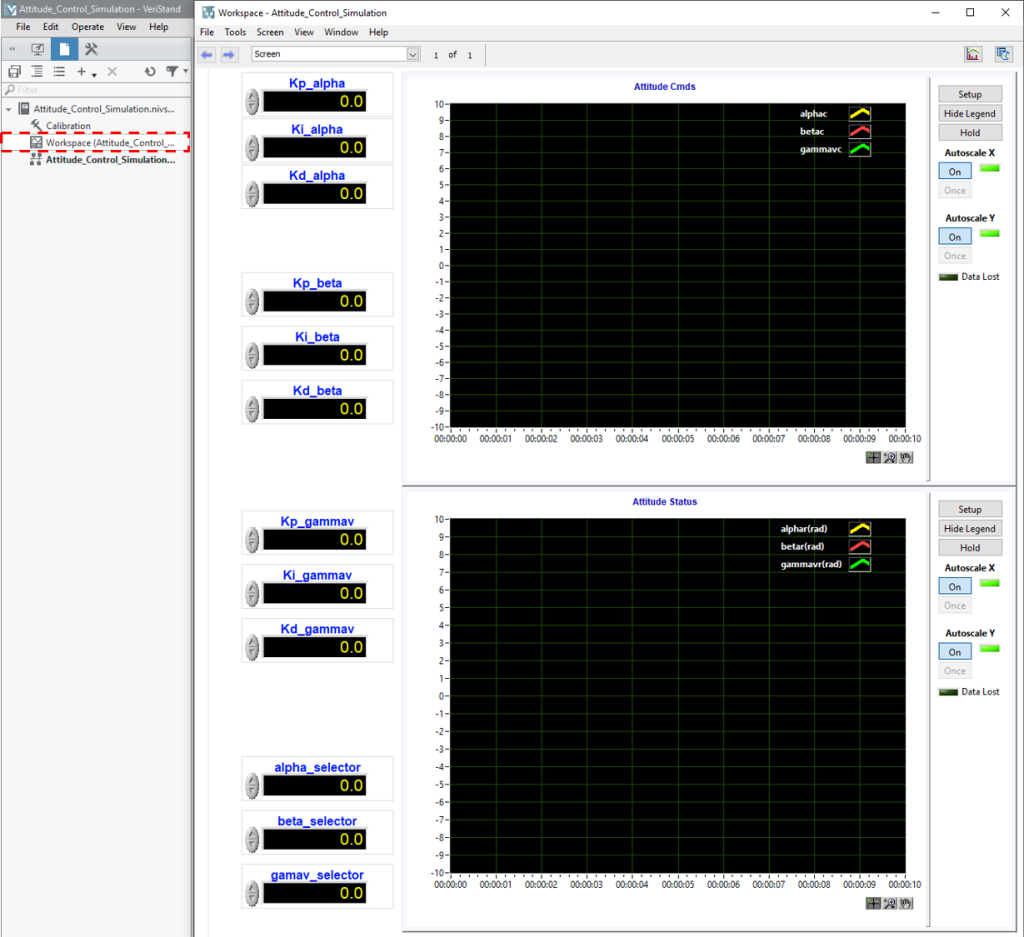Click the beta_selector numeric value field
Screen dimensions: 1024x937
click(314, 840)
